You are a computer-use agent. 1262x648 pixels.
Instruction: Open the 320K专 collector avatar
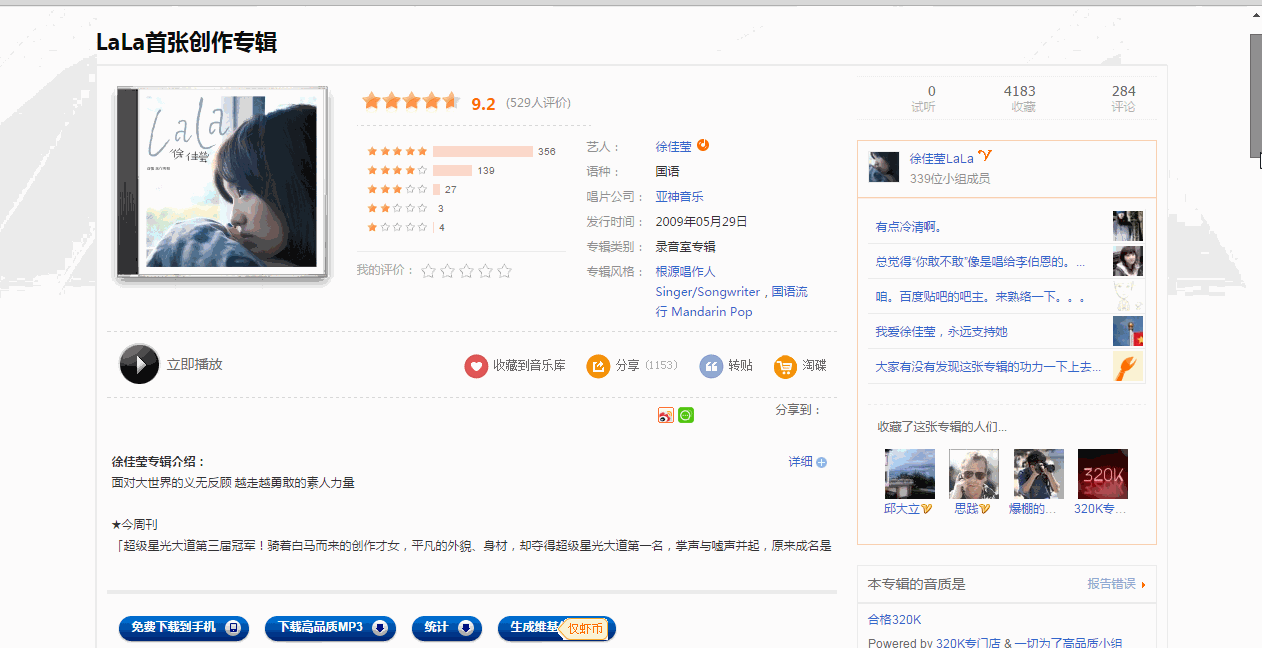1102,473
